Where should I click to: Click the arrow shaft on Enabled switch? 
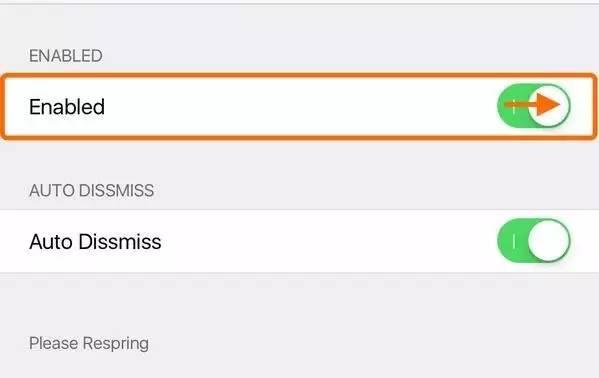tap(521, 104)
